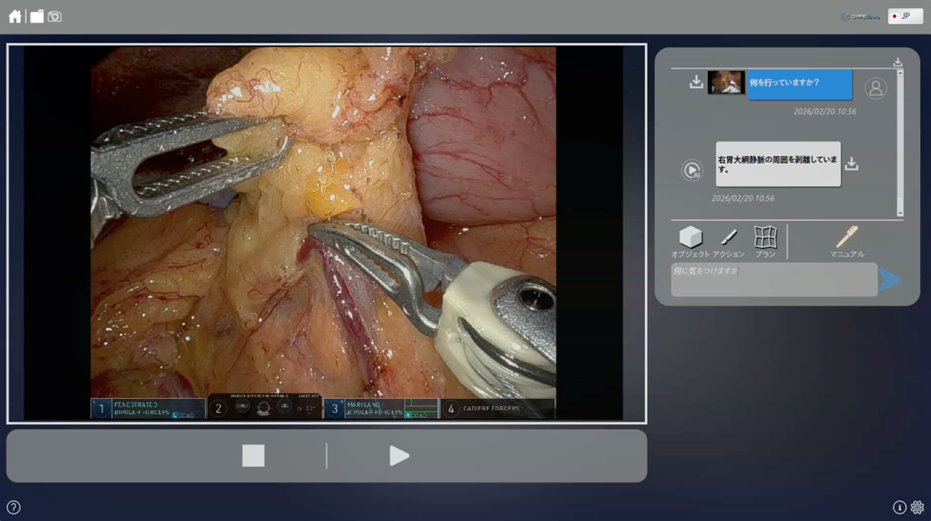
Task: Play the surgical video
Action: (399, 456)
